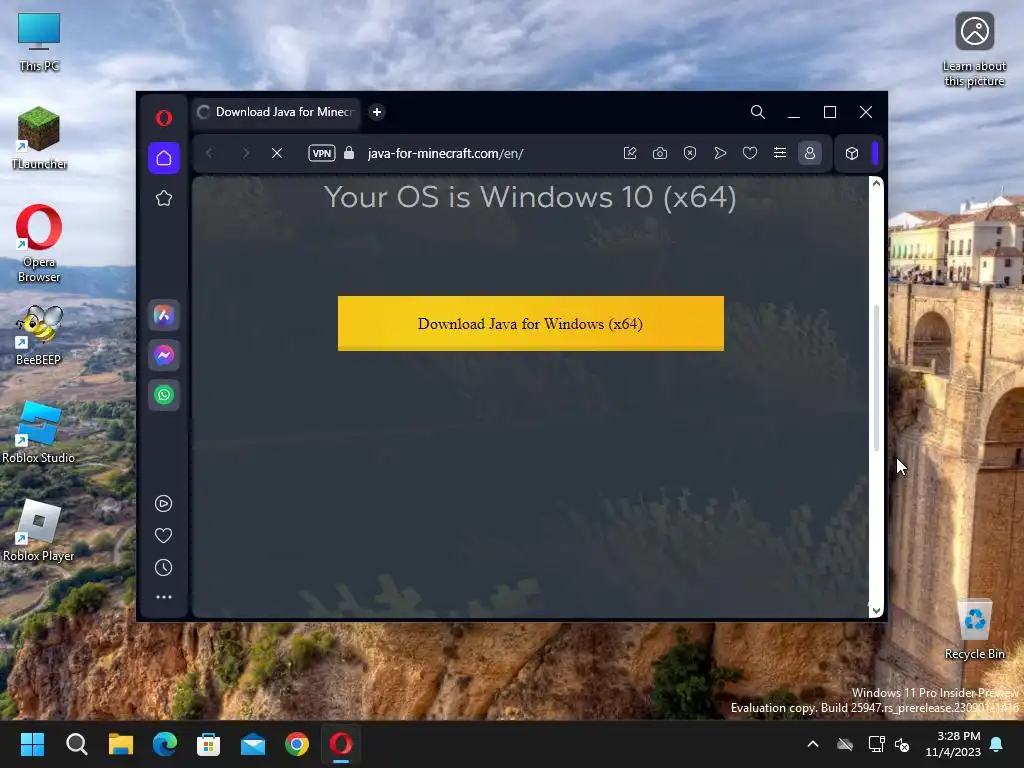The image size is (1024, 768).
Task: Click Download Java for Windows (x64) button
Action: pos(530,323)
